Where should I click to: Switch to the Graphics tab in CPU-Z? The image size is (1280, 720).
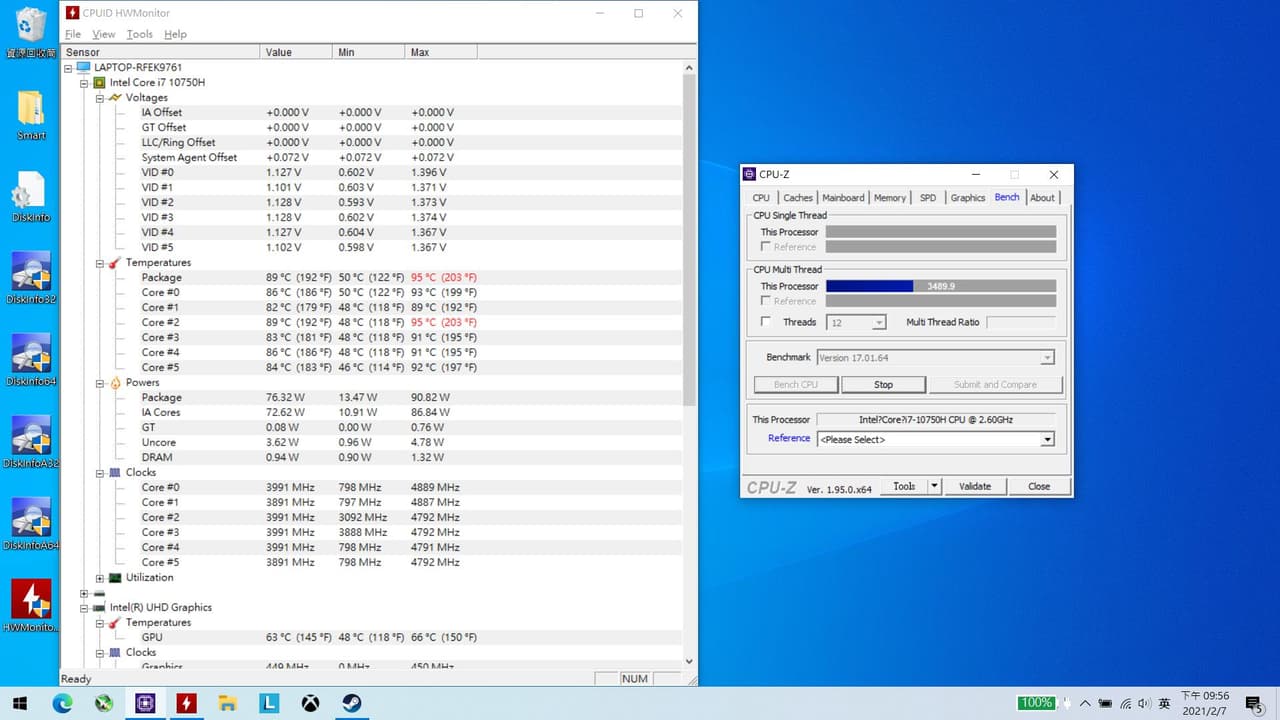pyautogui.click(x=968, y=198)
